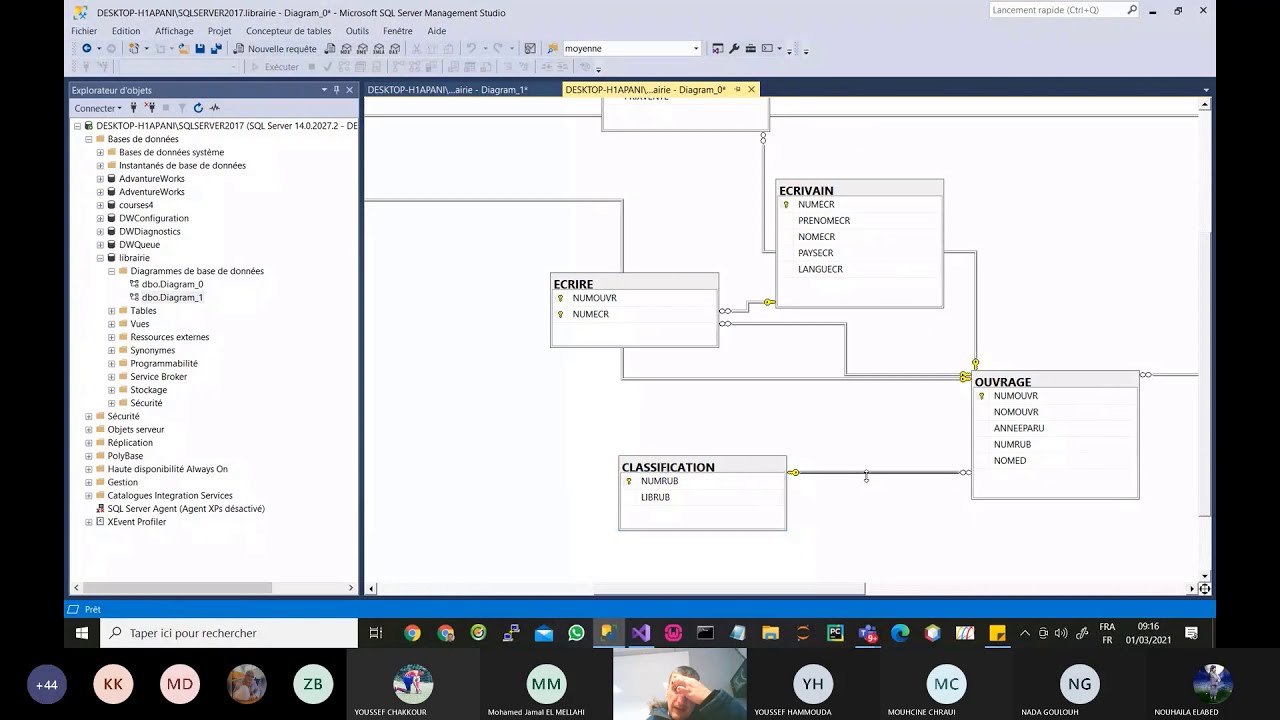The width and height of the screenshot is (1280, 720).
Task: Select dbo.Diagram_1 in the tree
Action: click(x=172, y=298)
